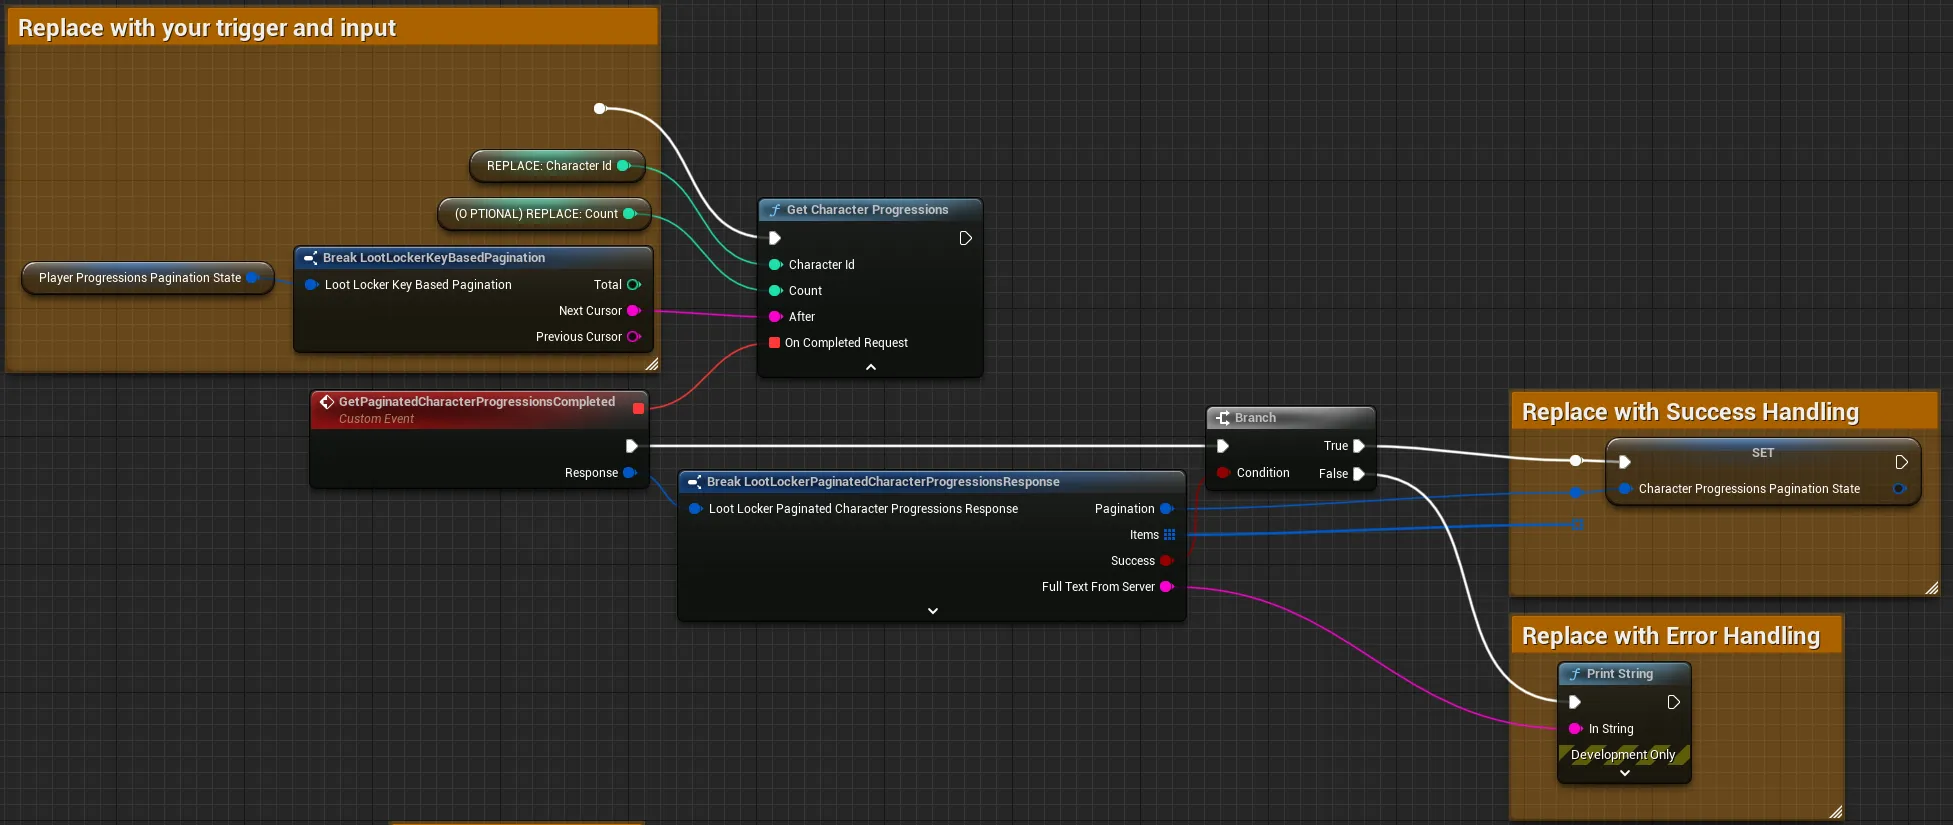
Task: Select the SET node header
Action: tap(1763, 453)
